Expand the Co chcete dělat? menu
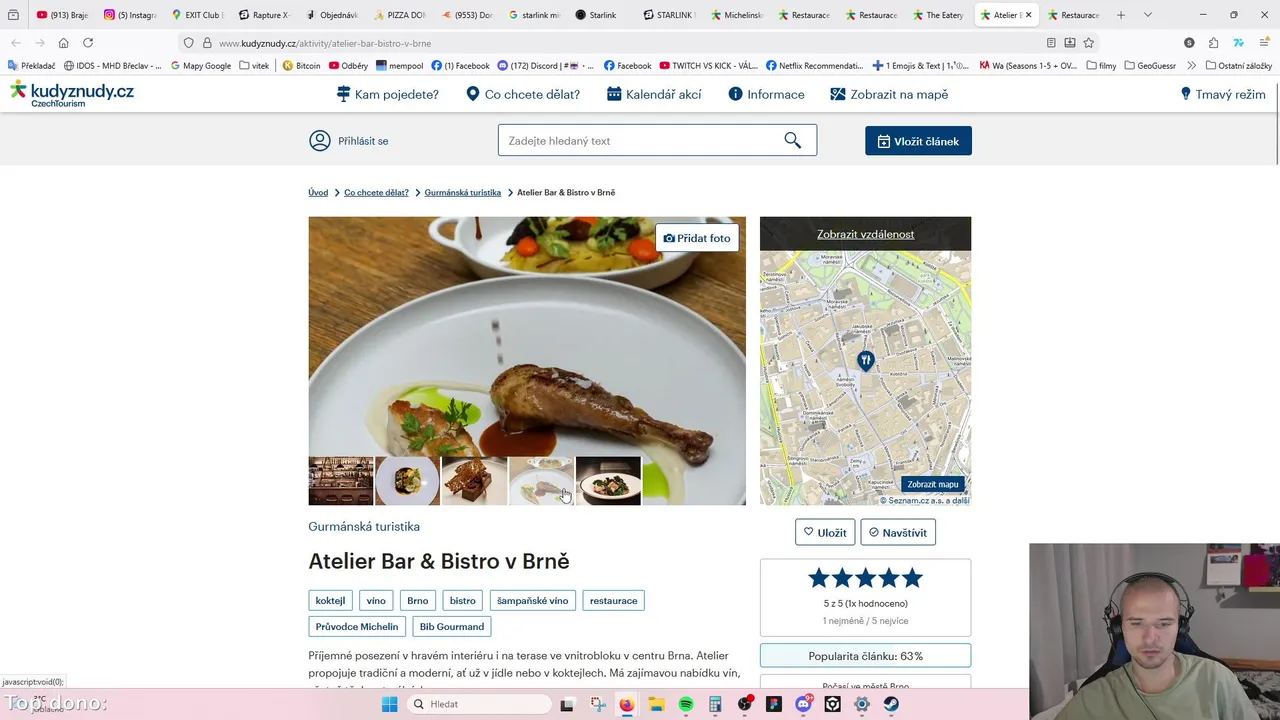Image resolution: width=1280 pixels, height=720 pixels. pos(523,94)
